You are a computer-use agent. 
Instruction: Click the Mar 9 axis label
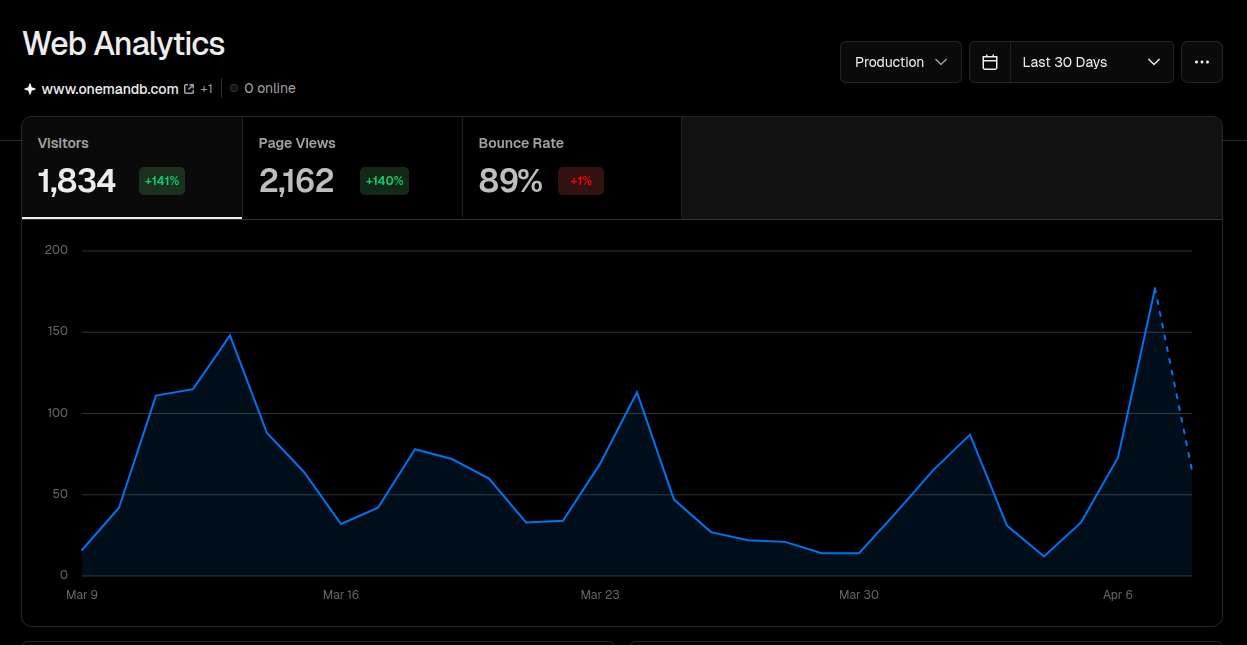(82, 595)
